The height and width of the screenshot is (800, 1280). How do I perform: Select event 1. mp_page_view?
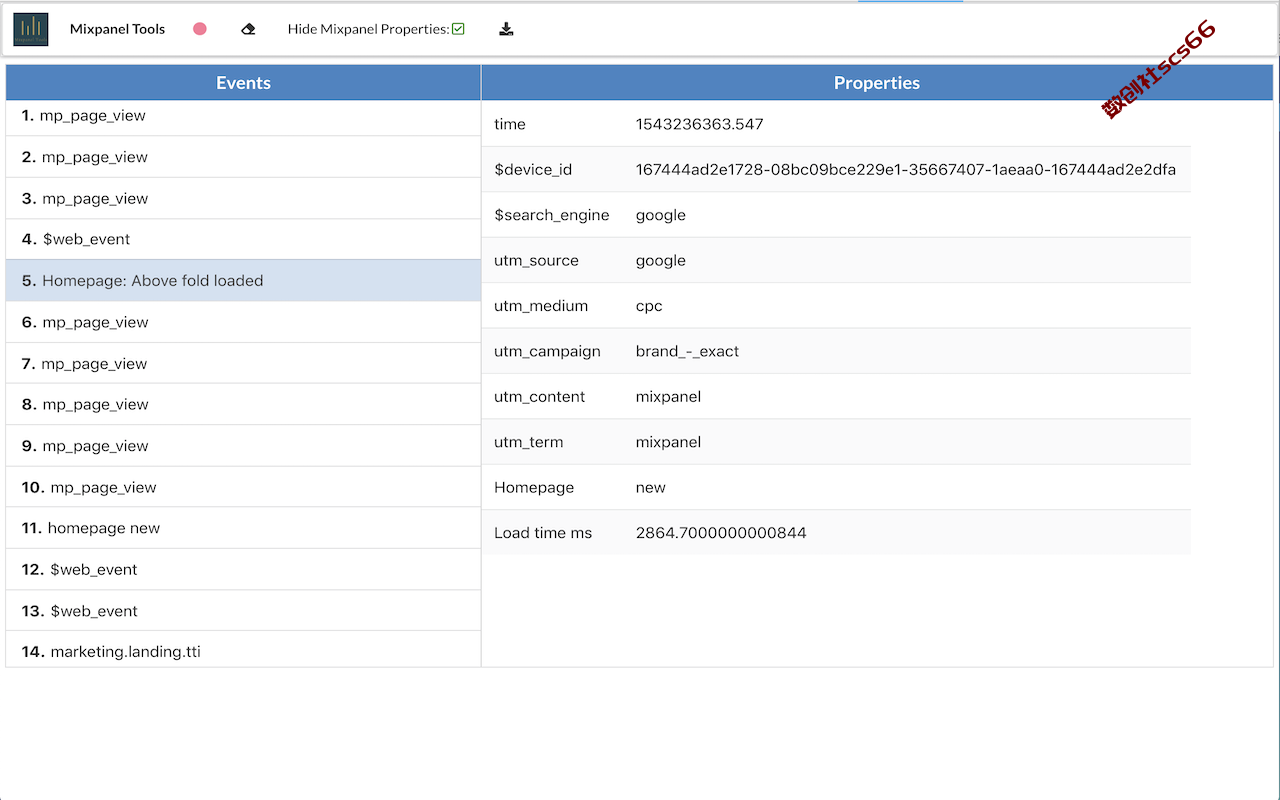243,116
